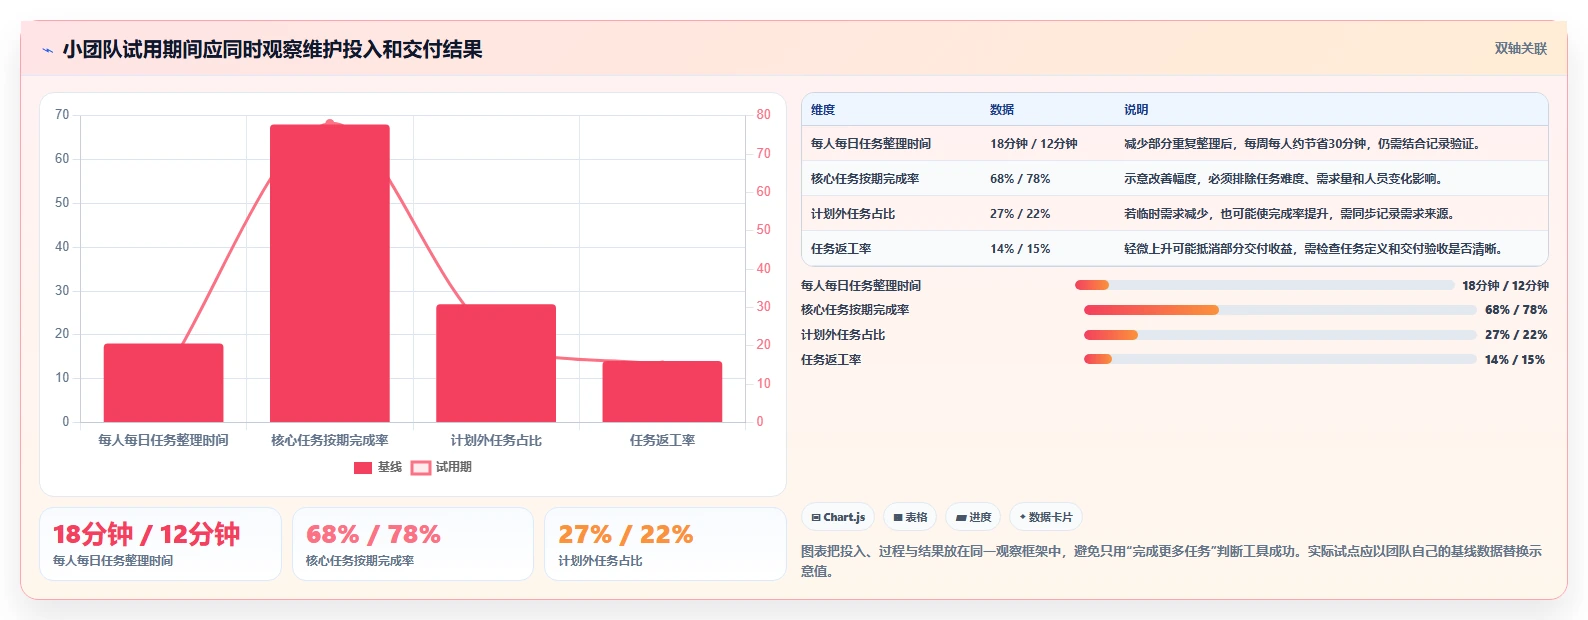Click table value 14% / 15%
The width and height of the screenshot is (1588, 620).
click(1020, 249)
